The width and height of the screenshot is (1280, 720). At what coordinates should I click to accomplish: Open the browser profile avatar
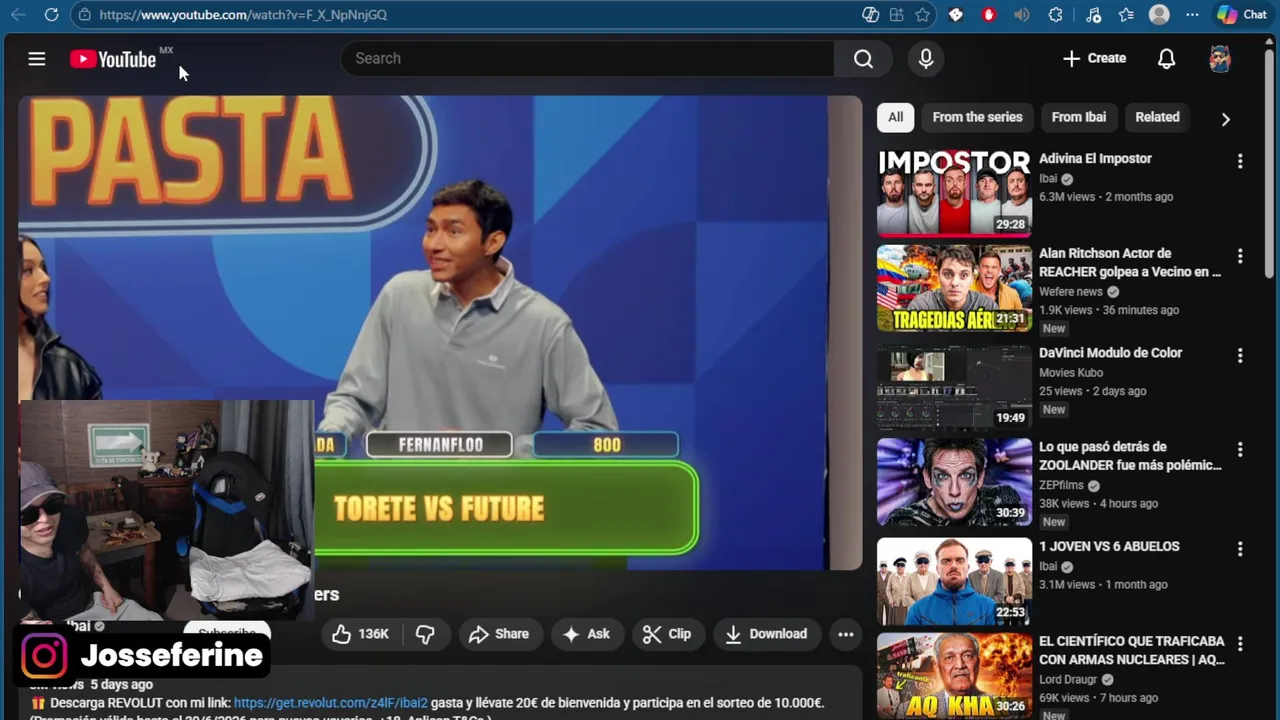coord(1159,15)
